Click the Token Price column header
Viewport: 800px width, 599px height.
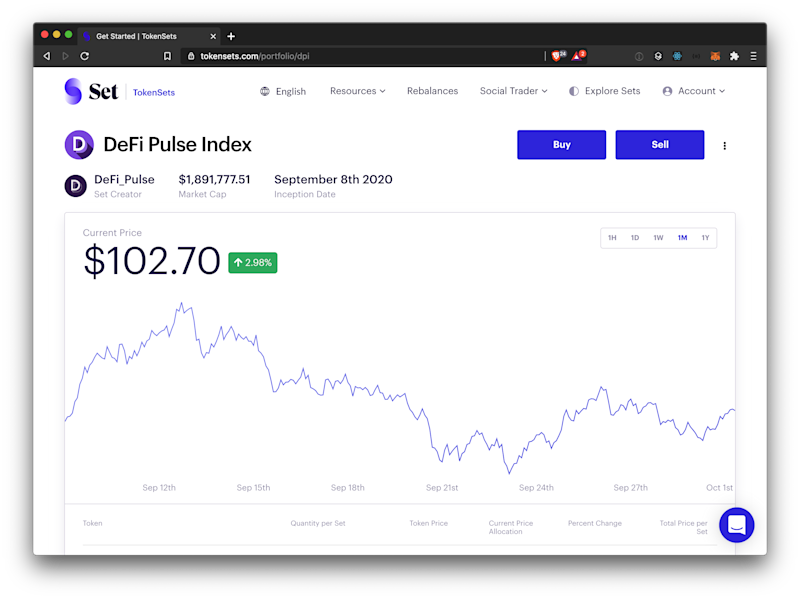click(x=428, y=523)
